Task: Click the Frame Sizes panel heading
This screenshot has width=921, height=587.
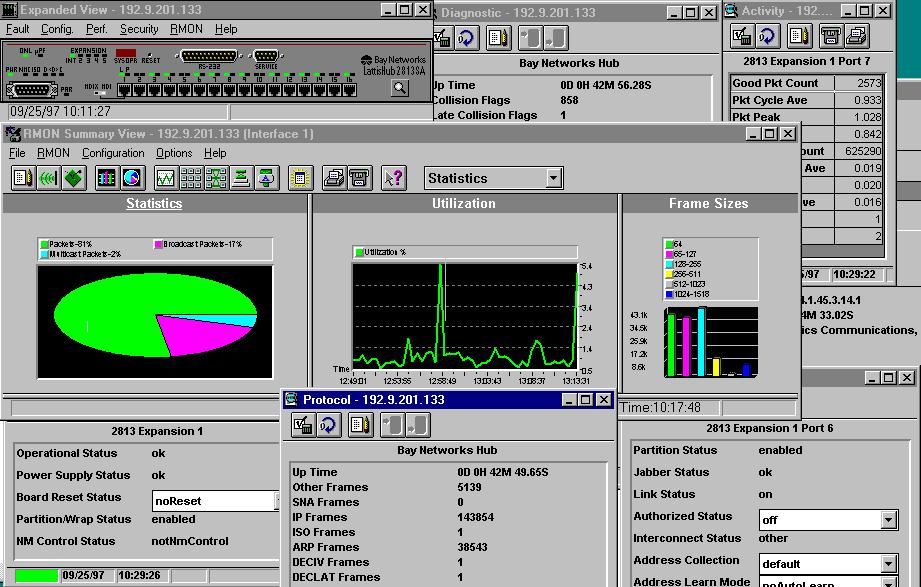Action: (x=708, y=203)
